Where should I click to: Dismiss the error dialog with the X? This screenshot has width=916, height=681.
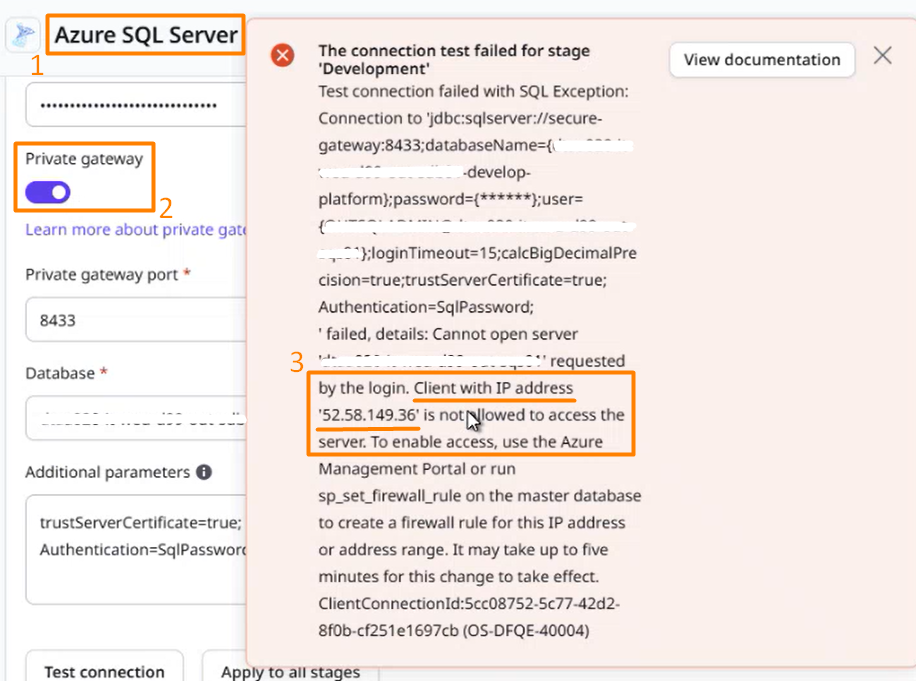pyautogui.click(x=882, y=55)
